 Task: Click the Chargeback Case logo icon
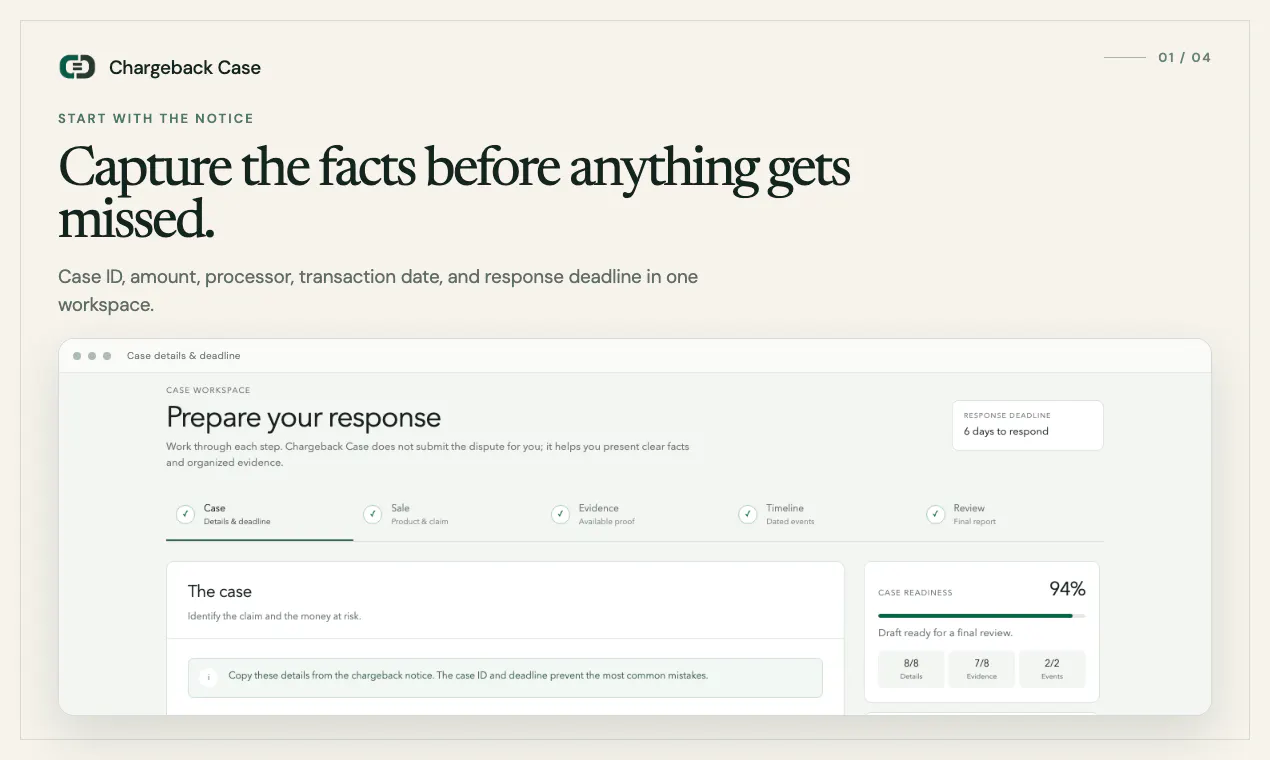(77, 67)
